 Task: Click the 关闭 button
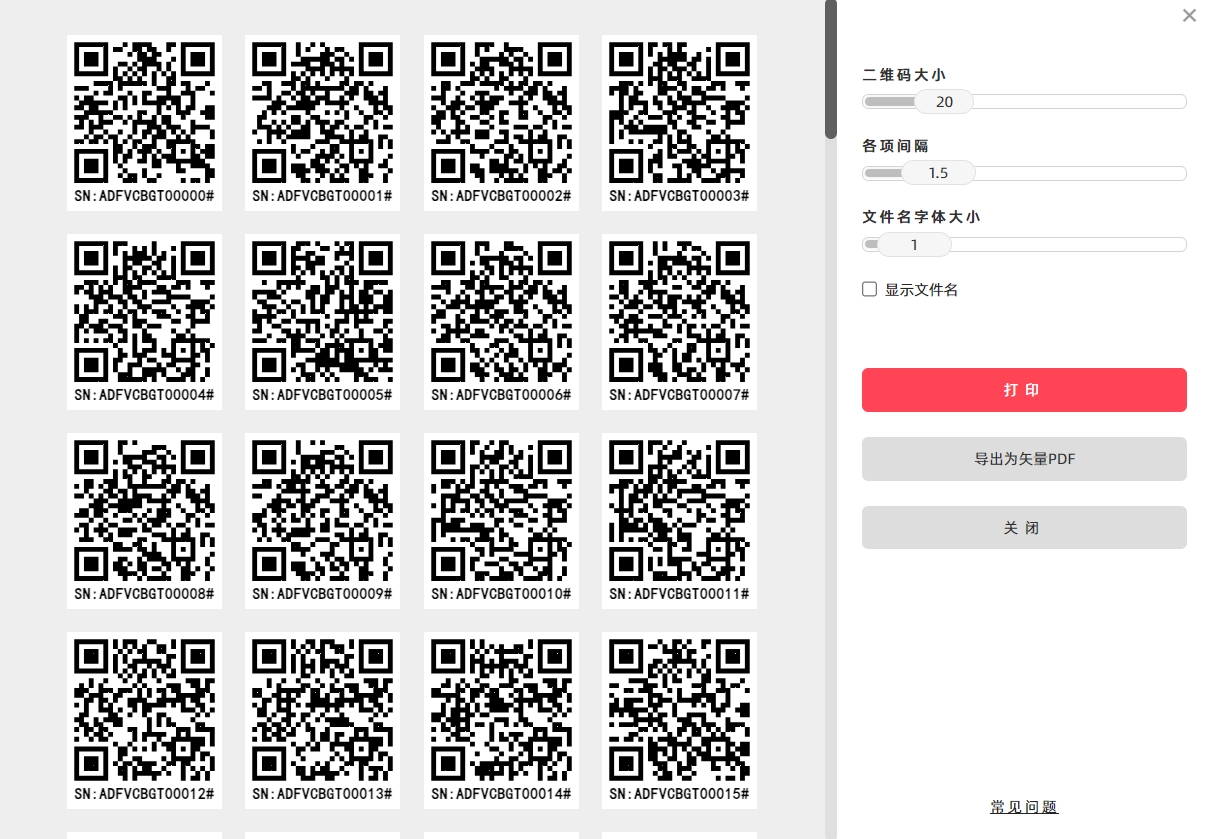coord(1024,527)
